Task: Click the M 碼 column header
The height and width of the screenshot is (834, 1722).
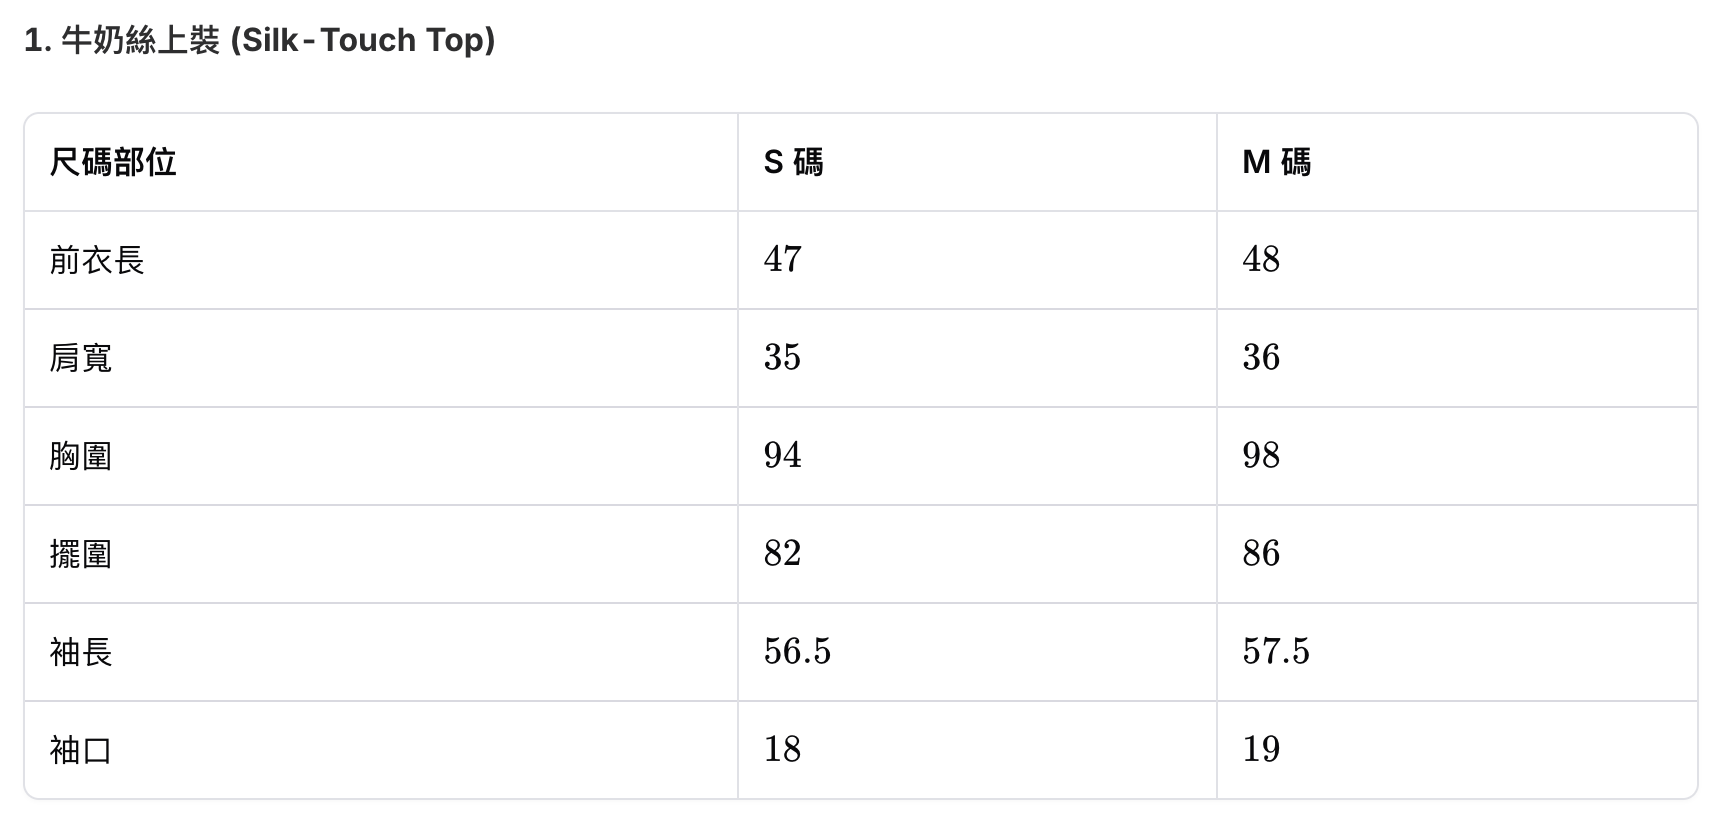Action: point(1276,162)
